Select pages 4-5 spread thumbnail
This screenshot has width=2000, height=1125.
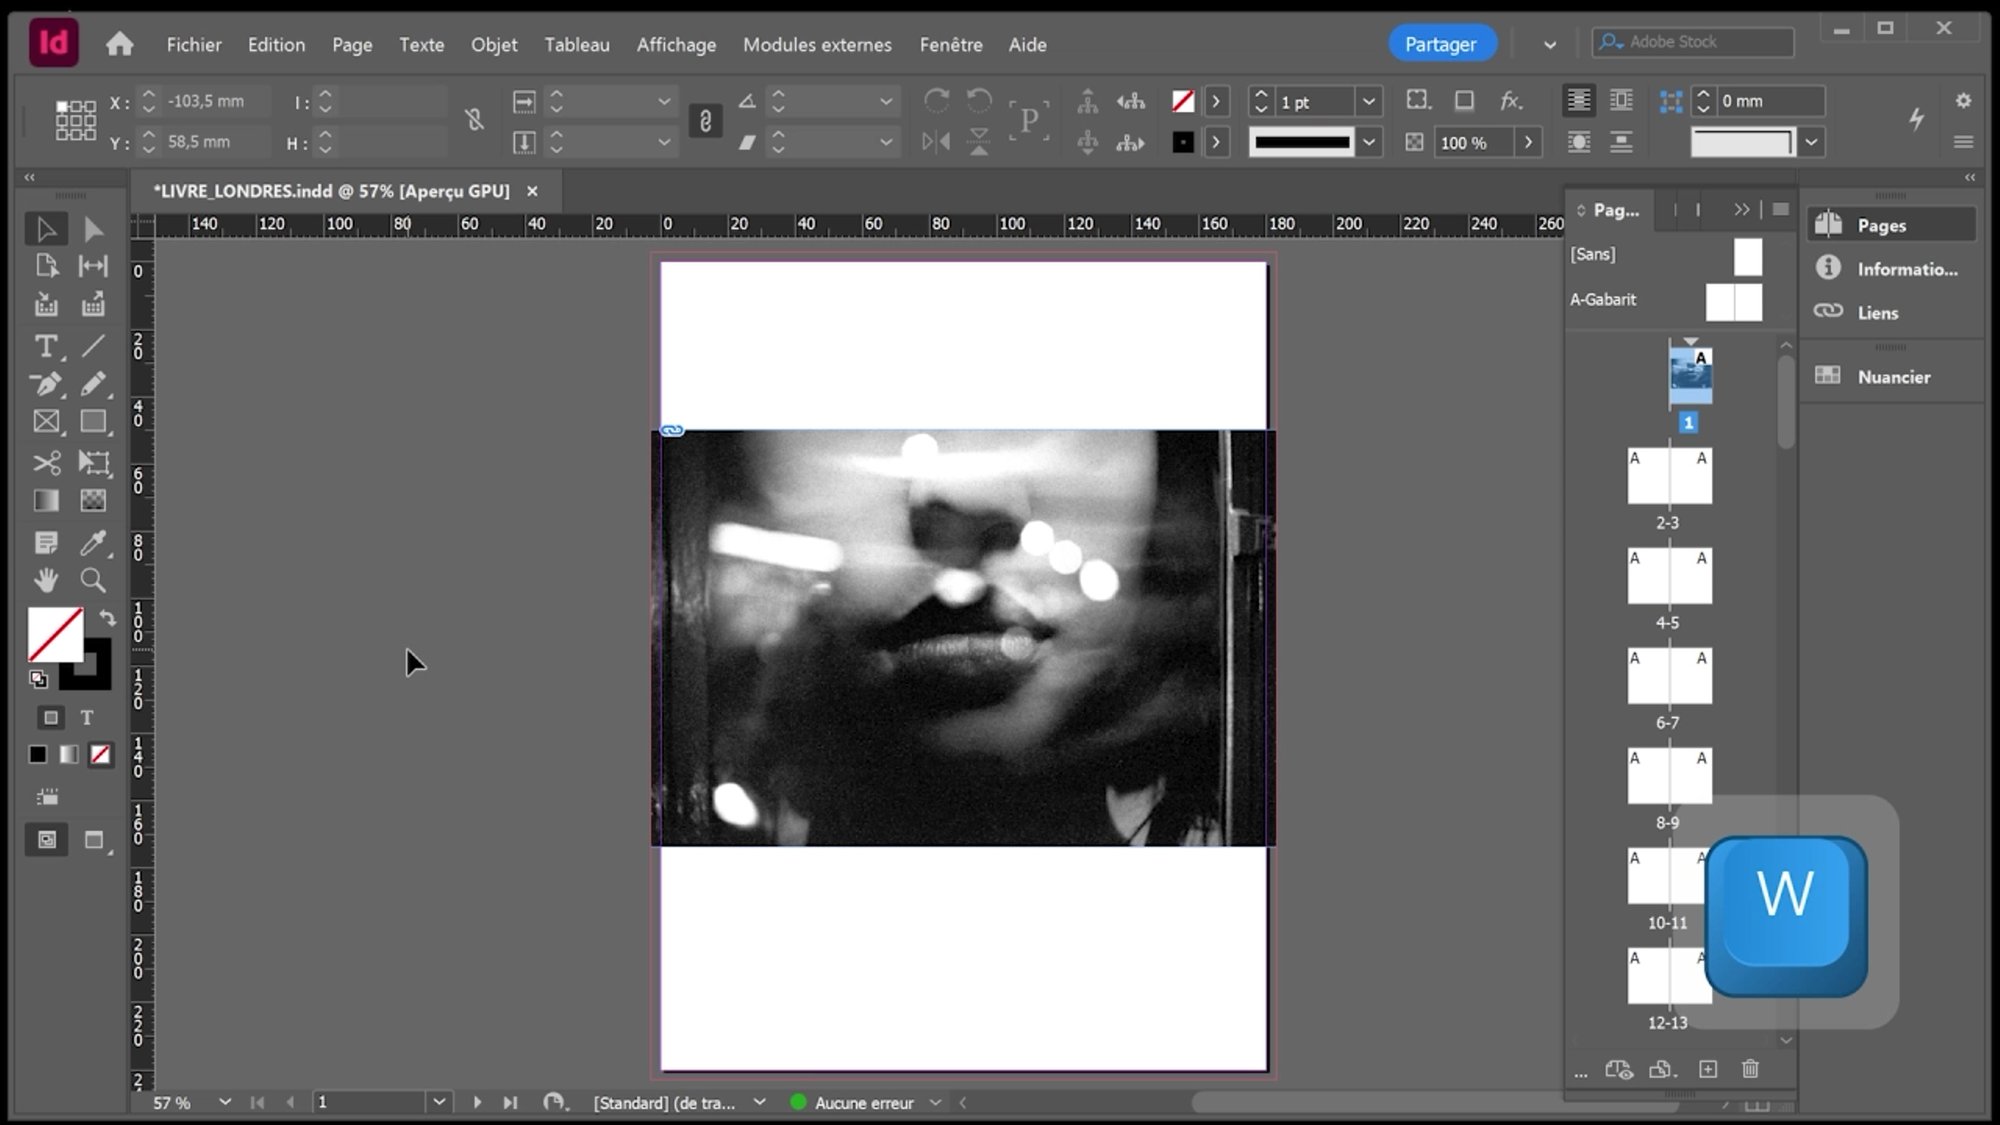1669,576
